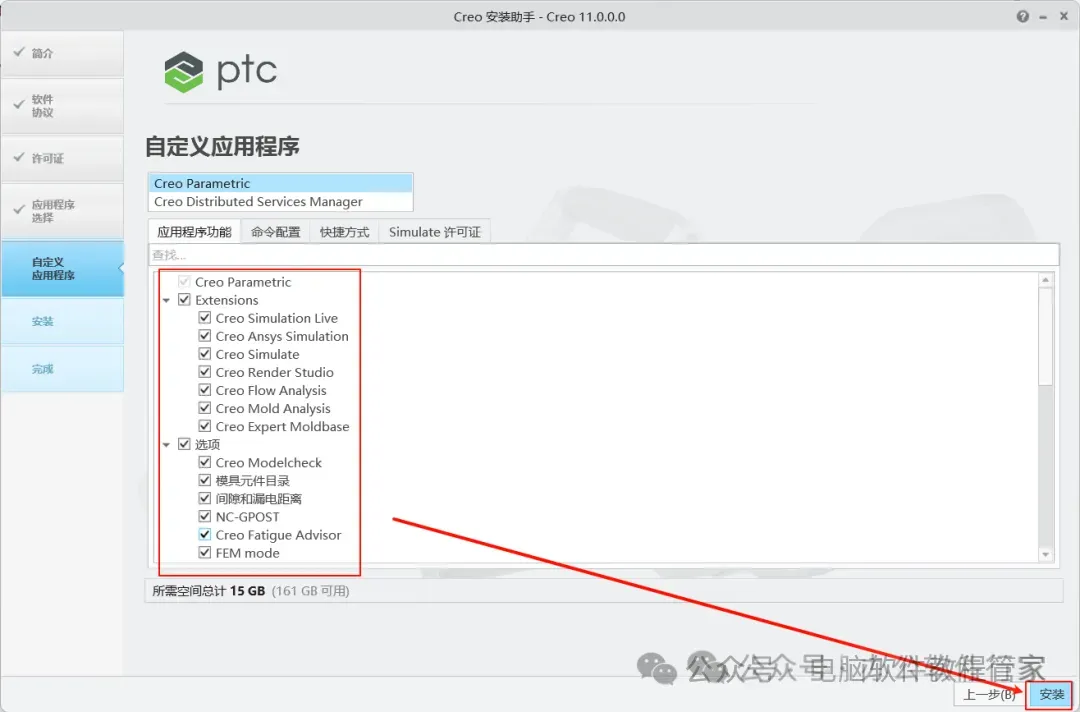Uncheck Creo Fatigue Advisor
The image size is (1080, 712).
pyautogui.click(x=205, y=534)
